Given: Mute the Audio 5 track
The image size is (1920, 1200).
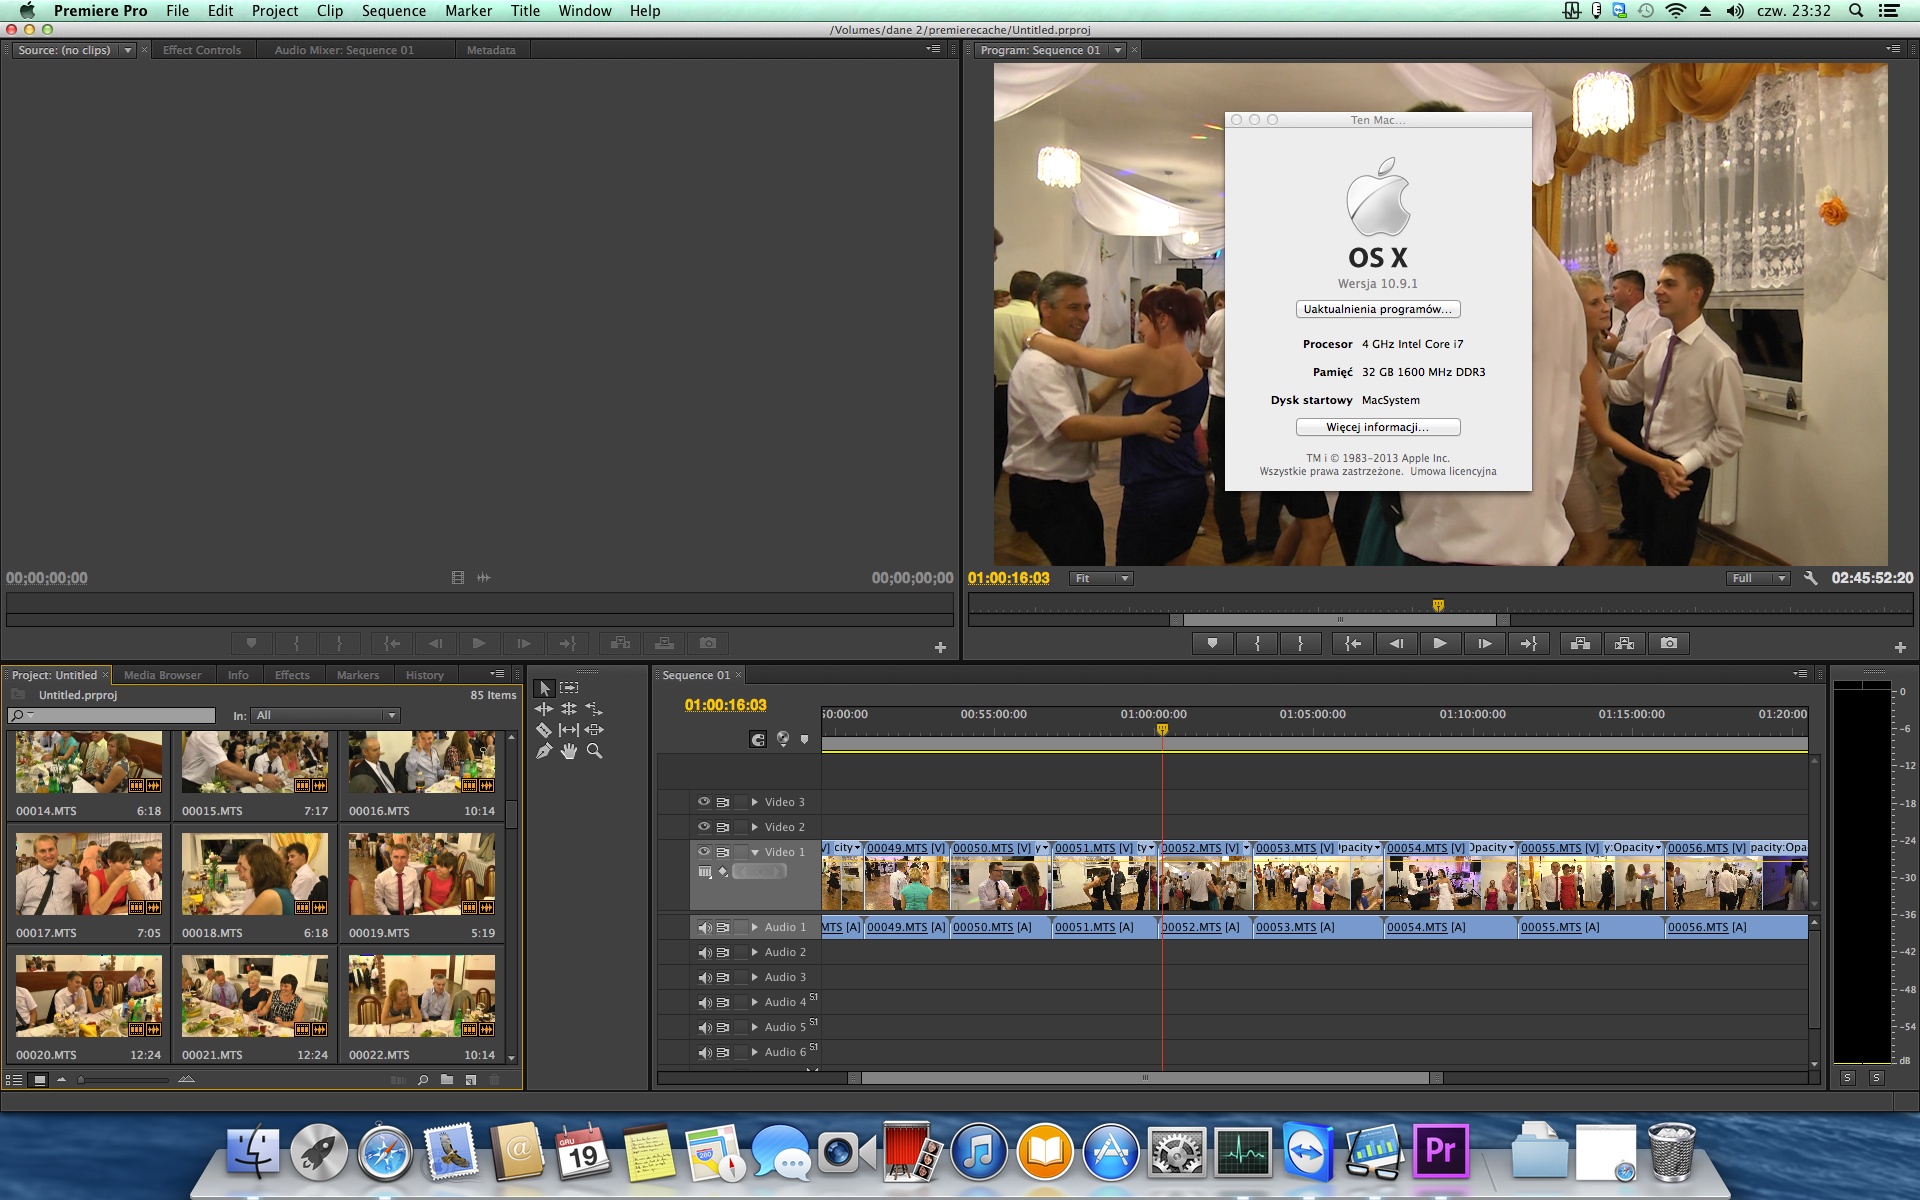Looking at the screenshot, I should [x=705, y=1028].
